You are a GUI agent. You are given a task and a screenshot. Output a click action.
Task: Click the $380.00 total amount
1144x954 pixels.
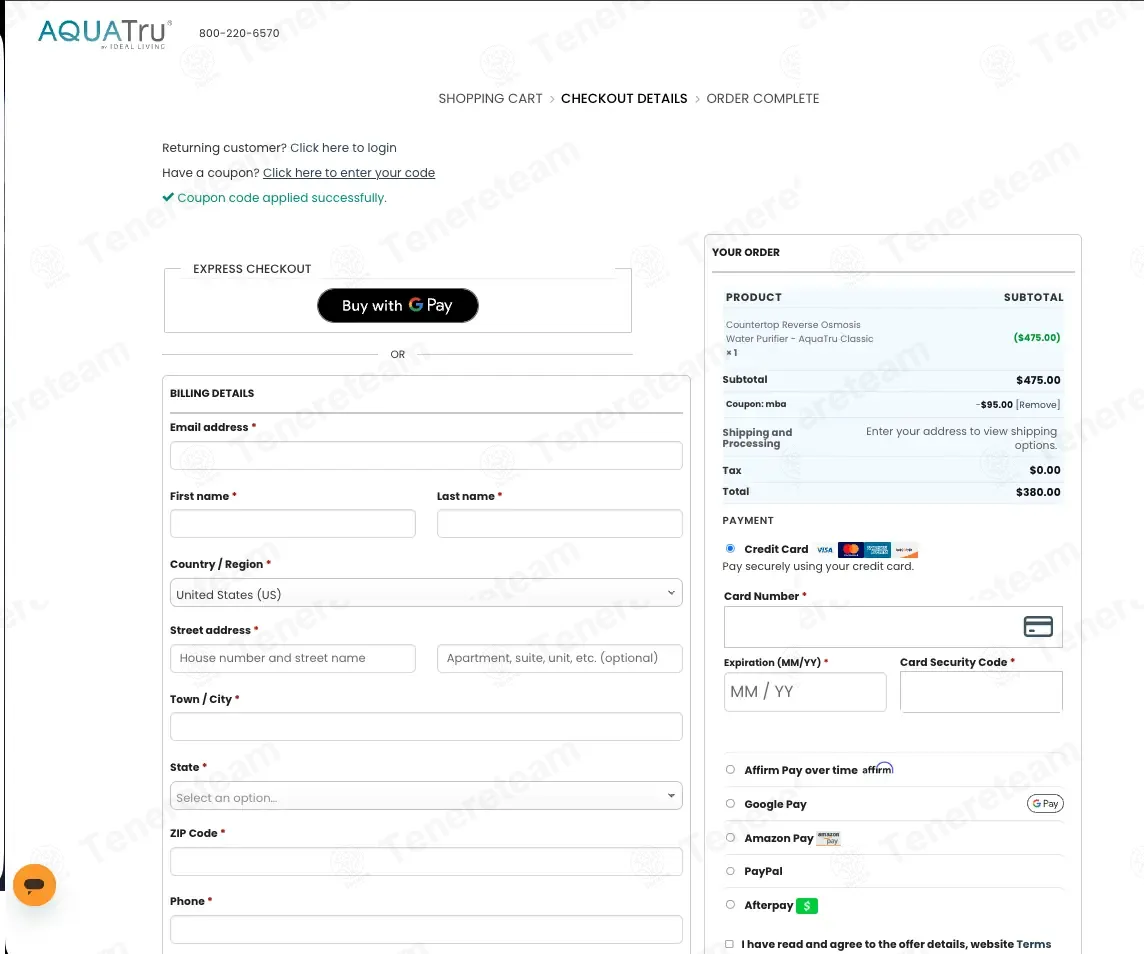pos(1037,492)
